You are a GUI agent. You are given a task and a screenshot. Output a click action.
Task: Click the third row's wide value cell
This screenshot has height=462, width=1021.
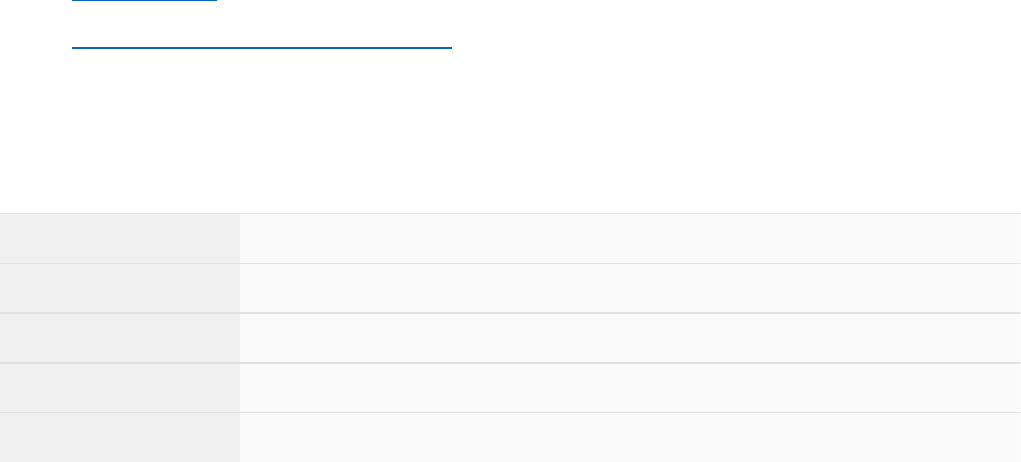click(630, 338)
